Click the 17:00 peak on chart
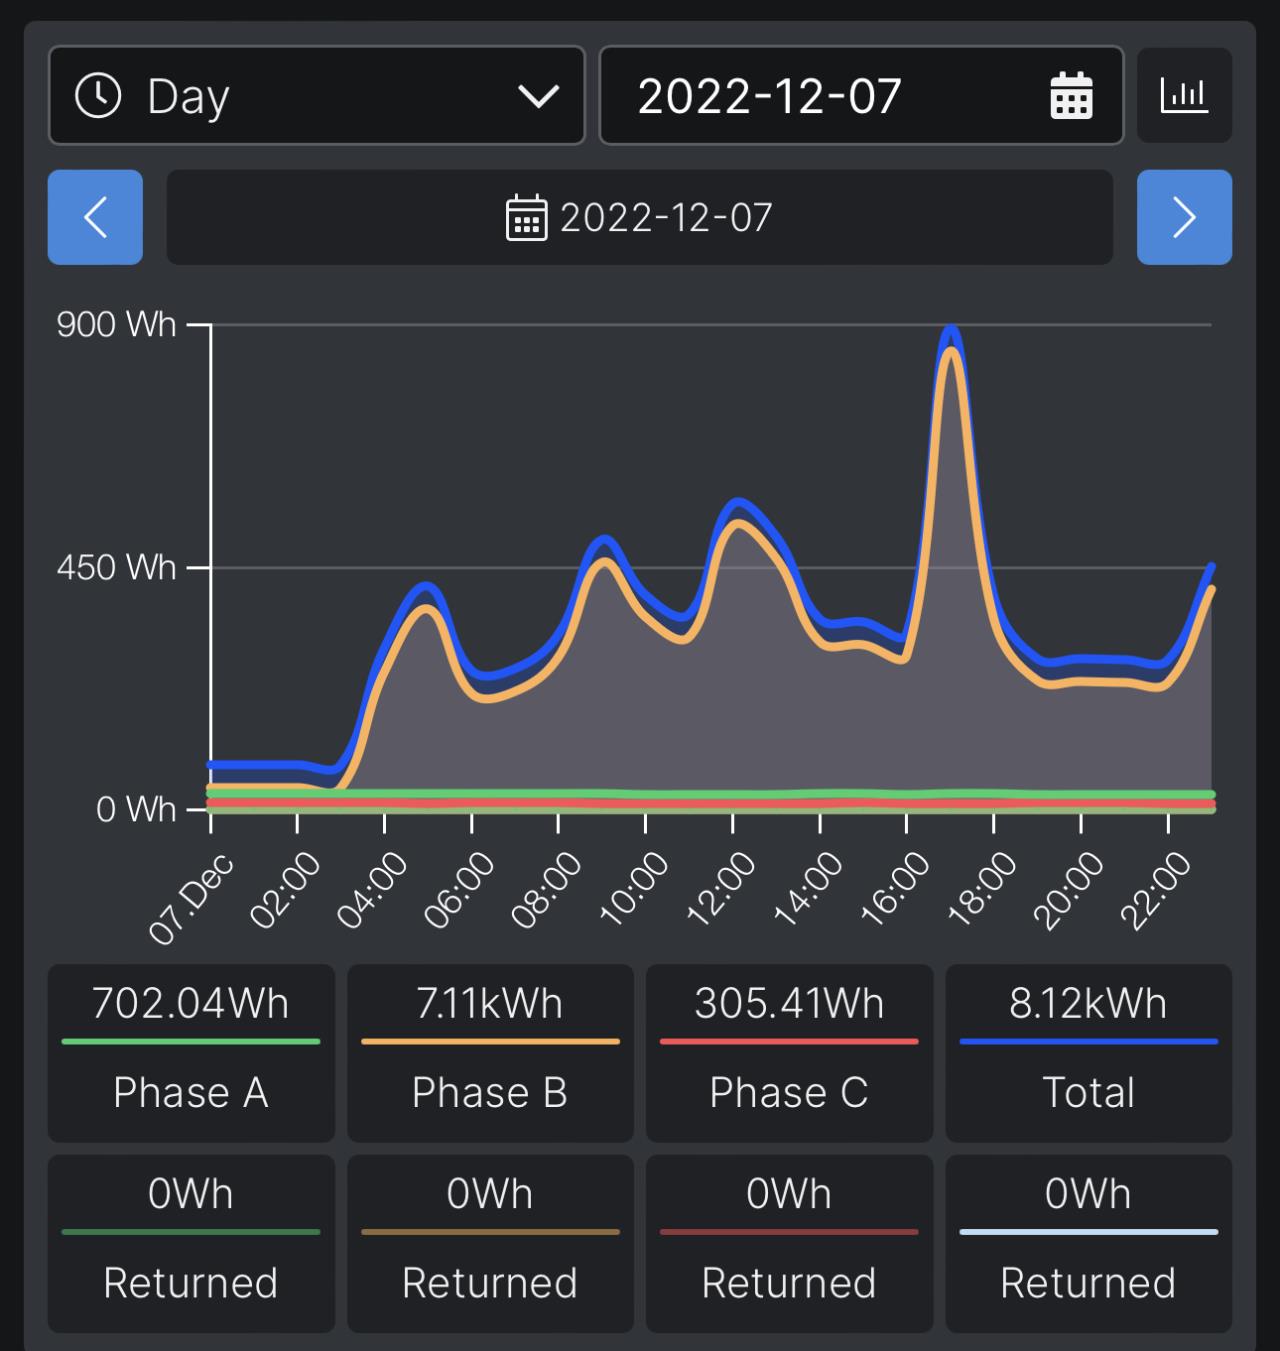Viewport: 1280px width, 1351px height. pos(950,333)
